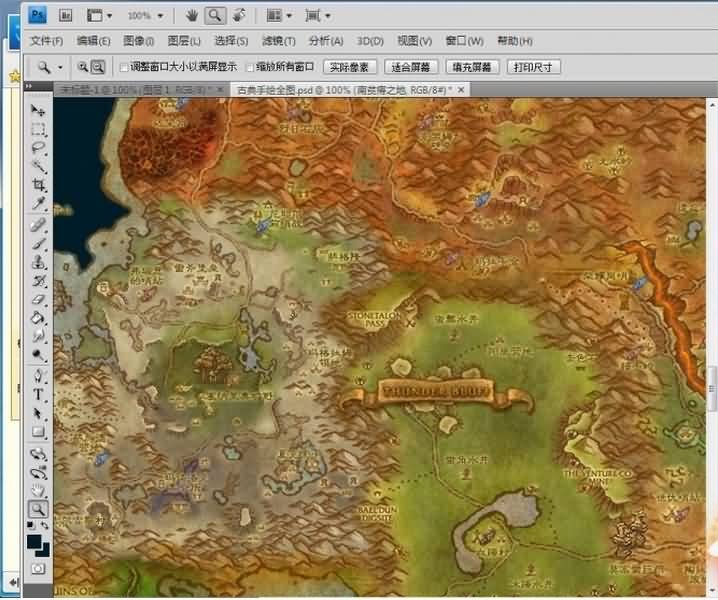Open the 文件(F) menu

[46, 41]
